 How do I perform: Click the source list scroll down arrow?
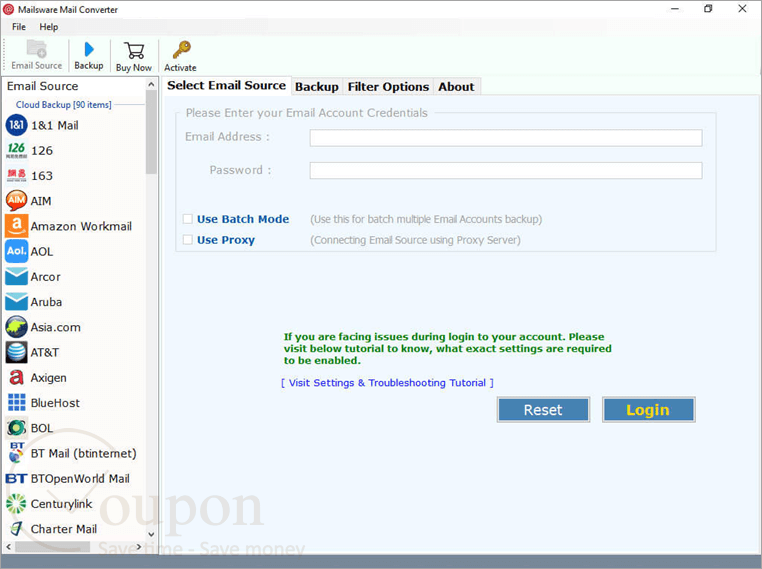[x=151, y=534]
